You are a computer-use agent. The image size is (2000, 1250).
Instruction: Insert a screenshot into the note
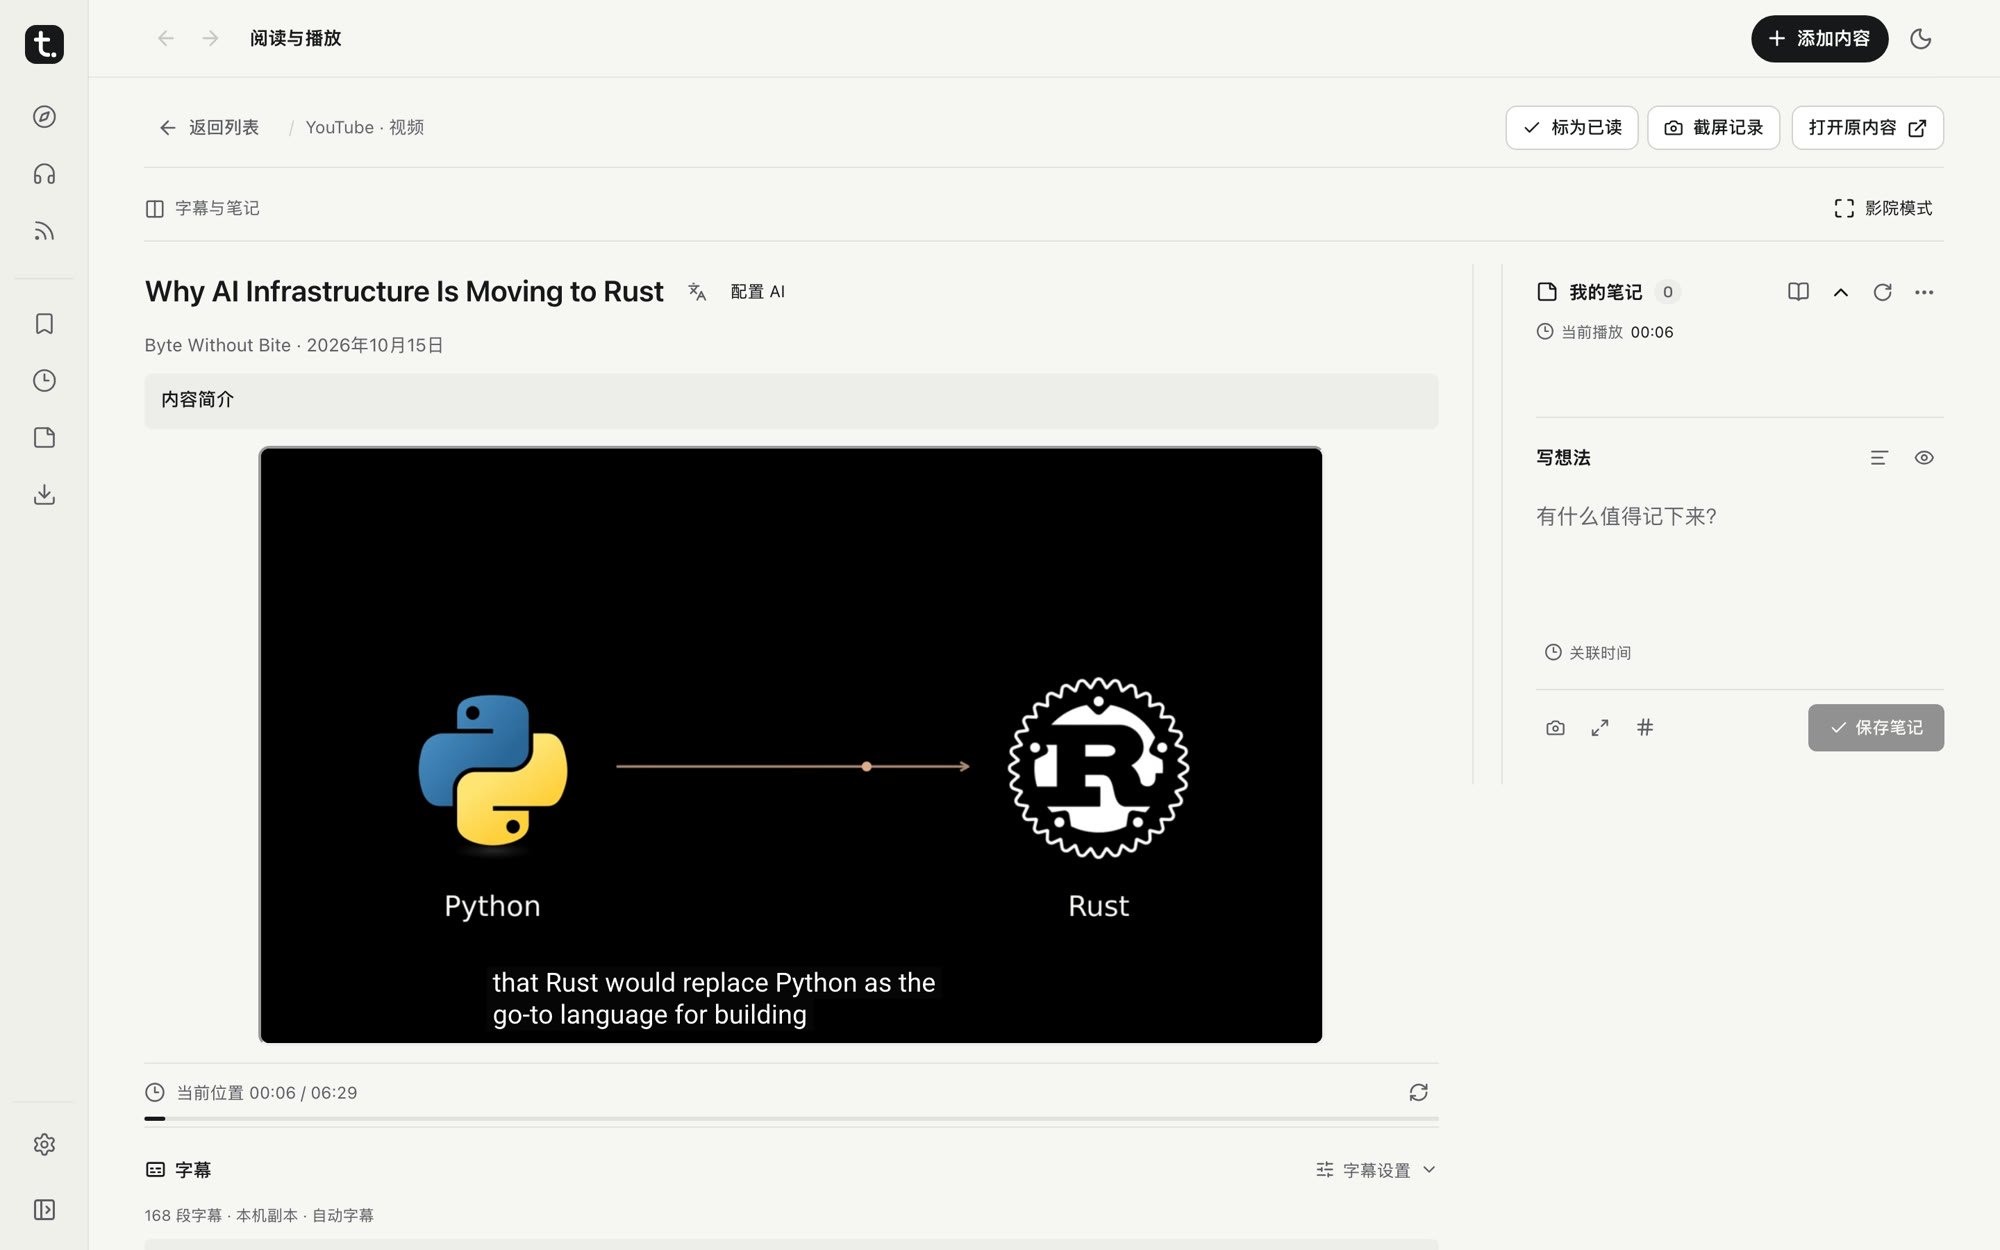tap(1555, 728)
